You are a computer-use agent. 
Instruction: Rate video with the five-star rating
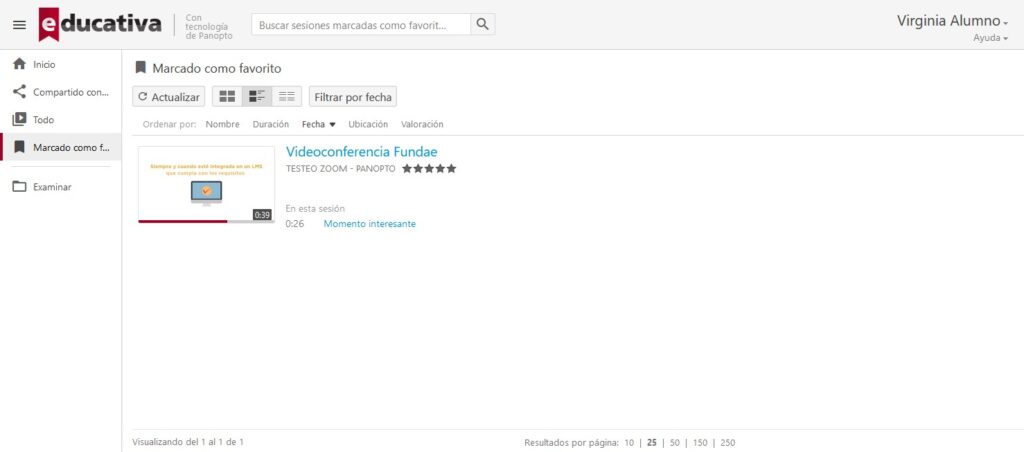(429, 169)
